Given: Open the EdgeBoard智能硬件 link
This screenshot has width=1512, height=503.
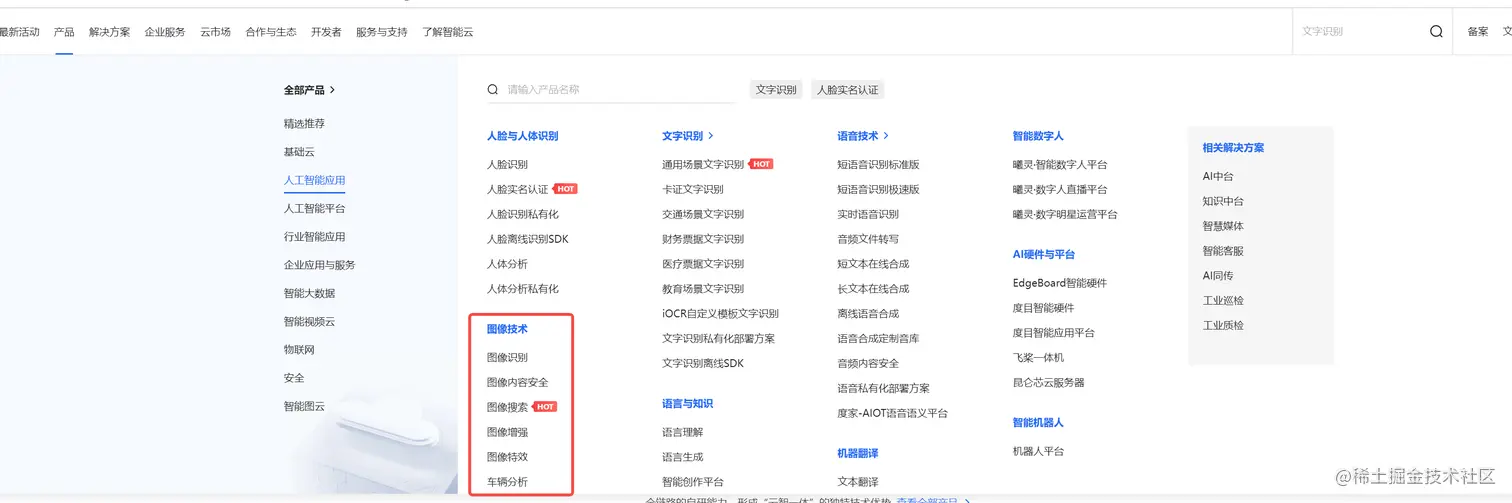Looking at the screenshot, I should click(1060, 283).
